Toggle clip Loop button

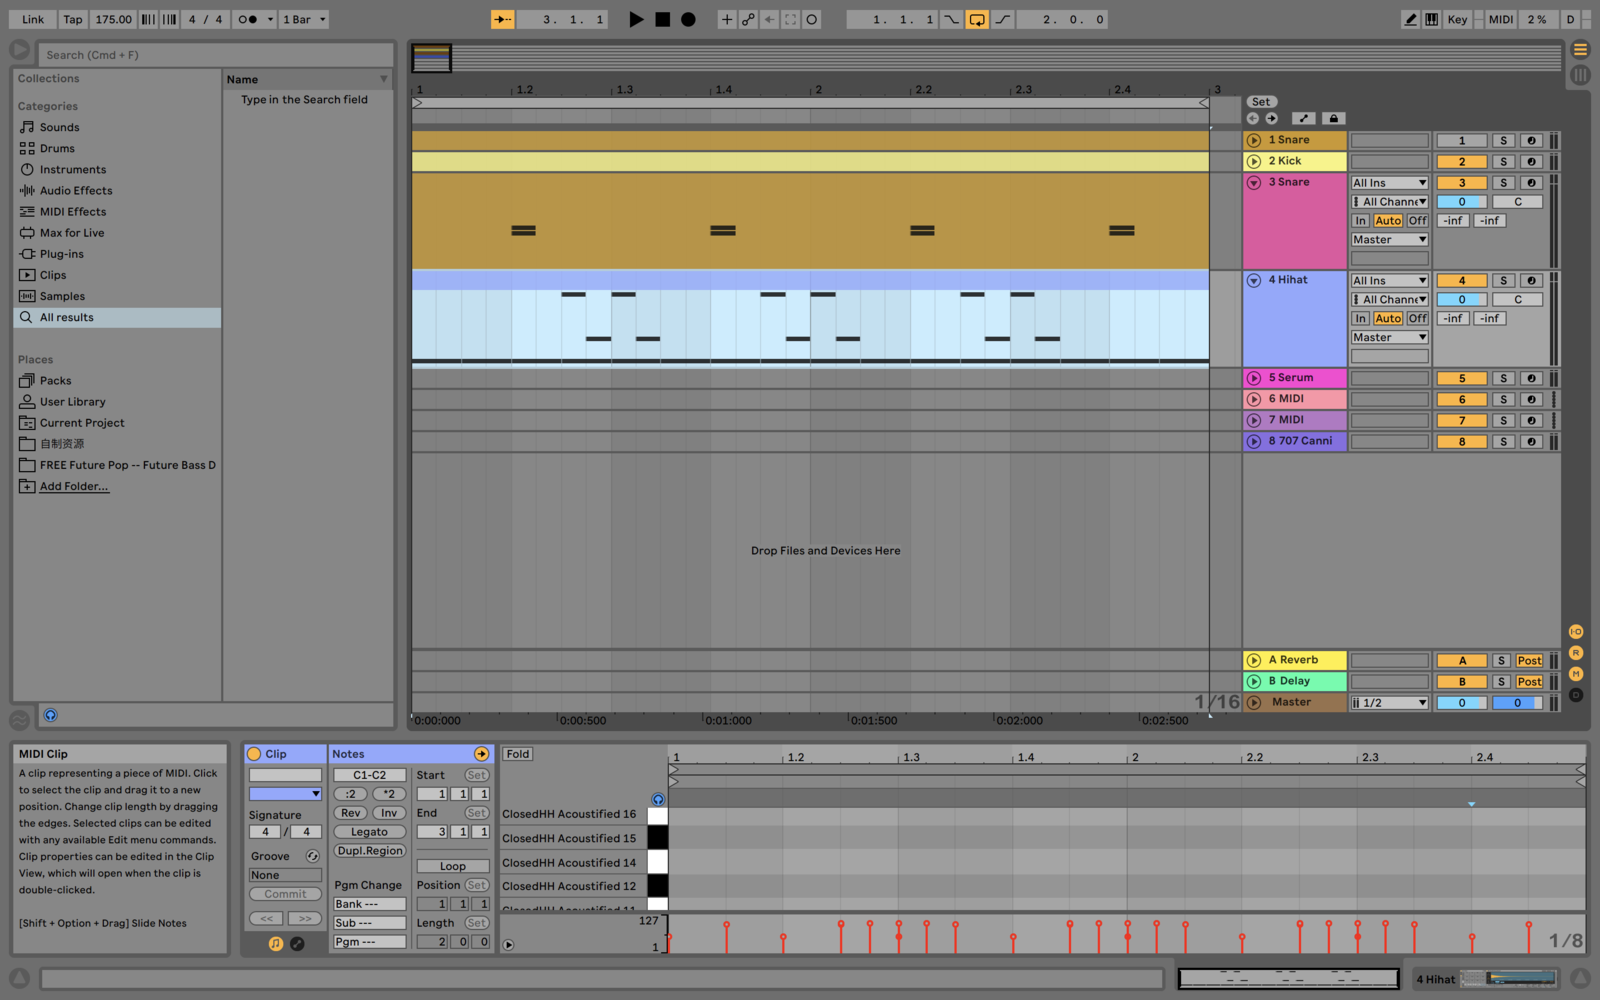pyautogui.click(x=453, y=867)
